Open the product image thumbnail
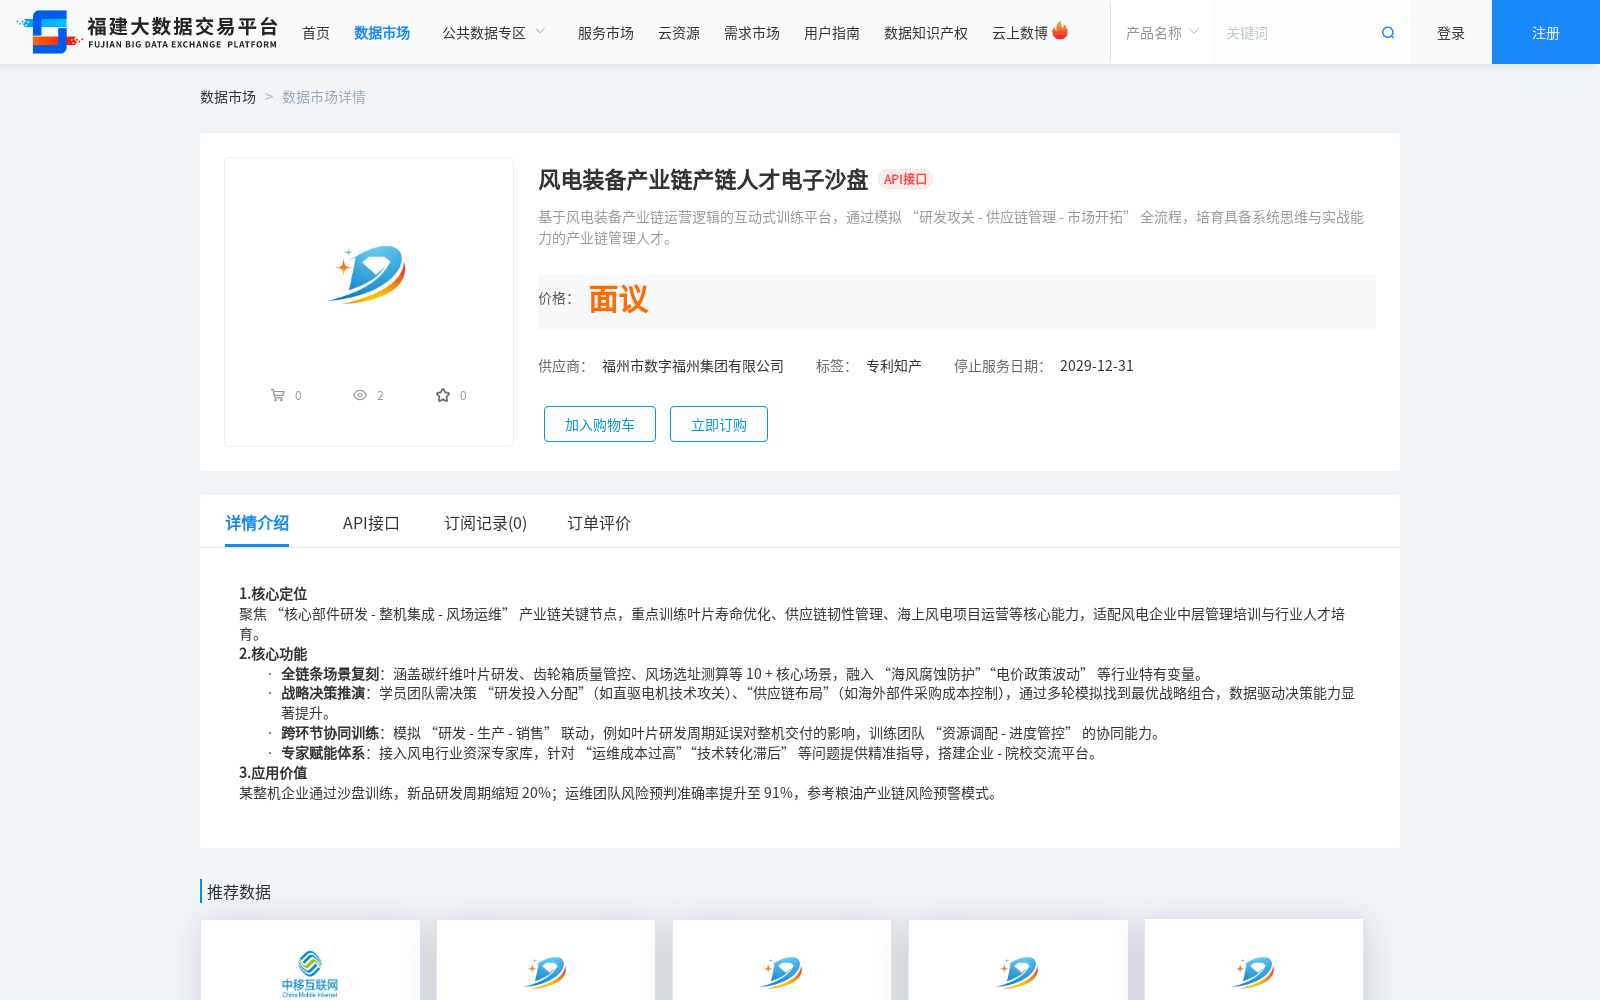 click(369, 274)
